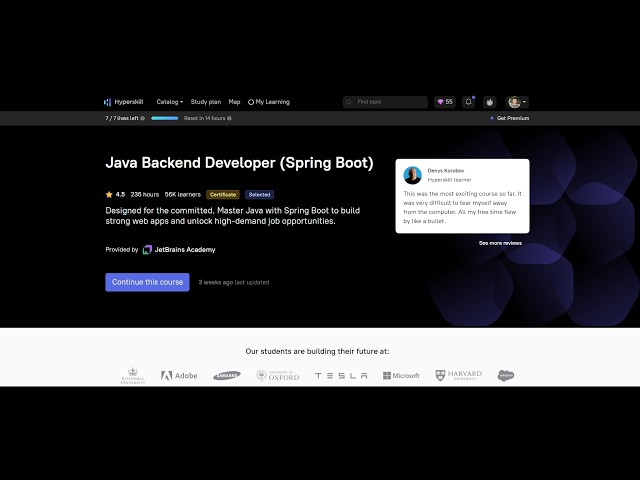Image resolution: width=640 pixels, height=480 pixels.
Task: Click the '7 / 7 lives left' text
Action: click(122, 118)
